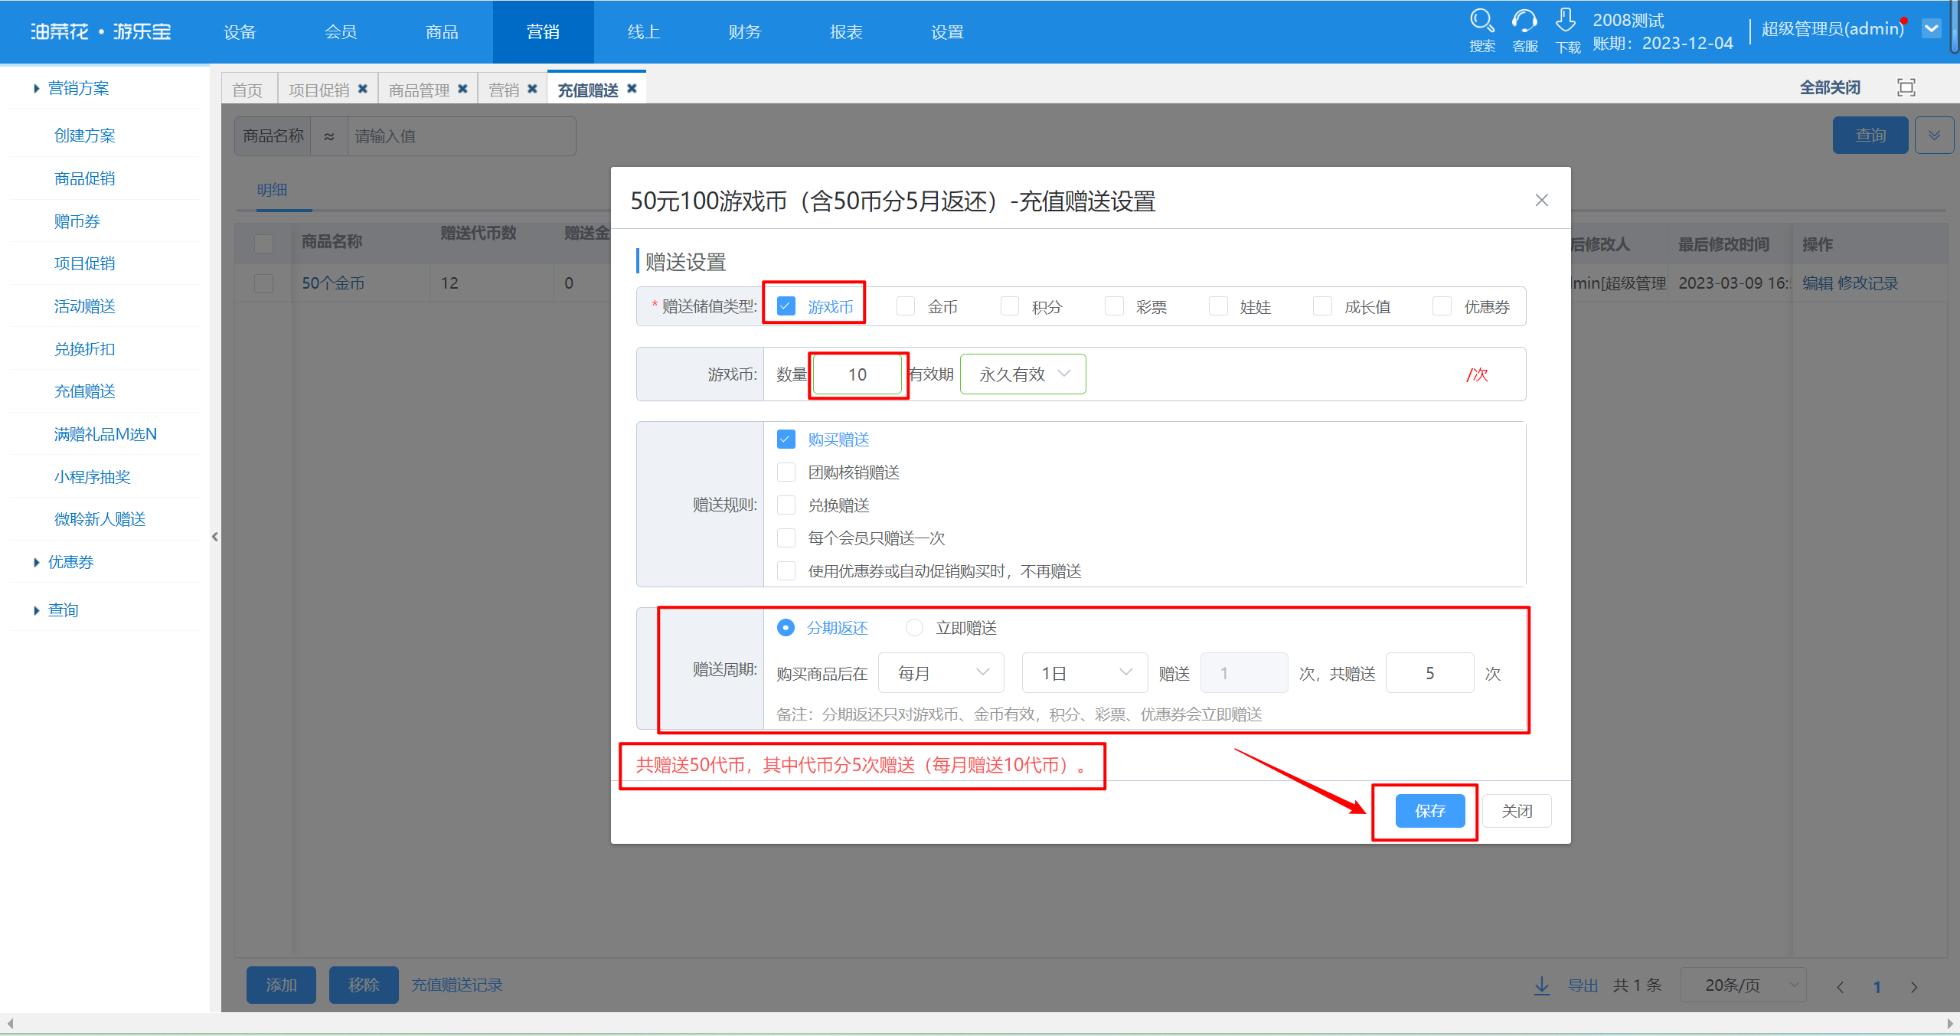
Task: Open the 报表 top menu
Action: [846, 32]
